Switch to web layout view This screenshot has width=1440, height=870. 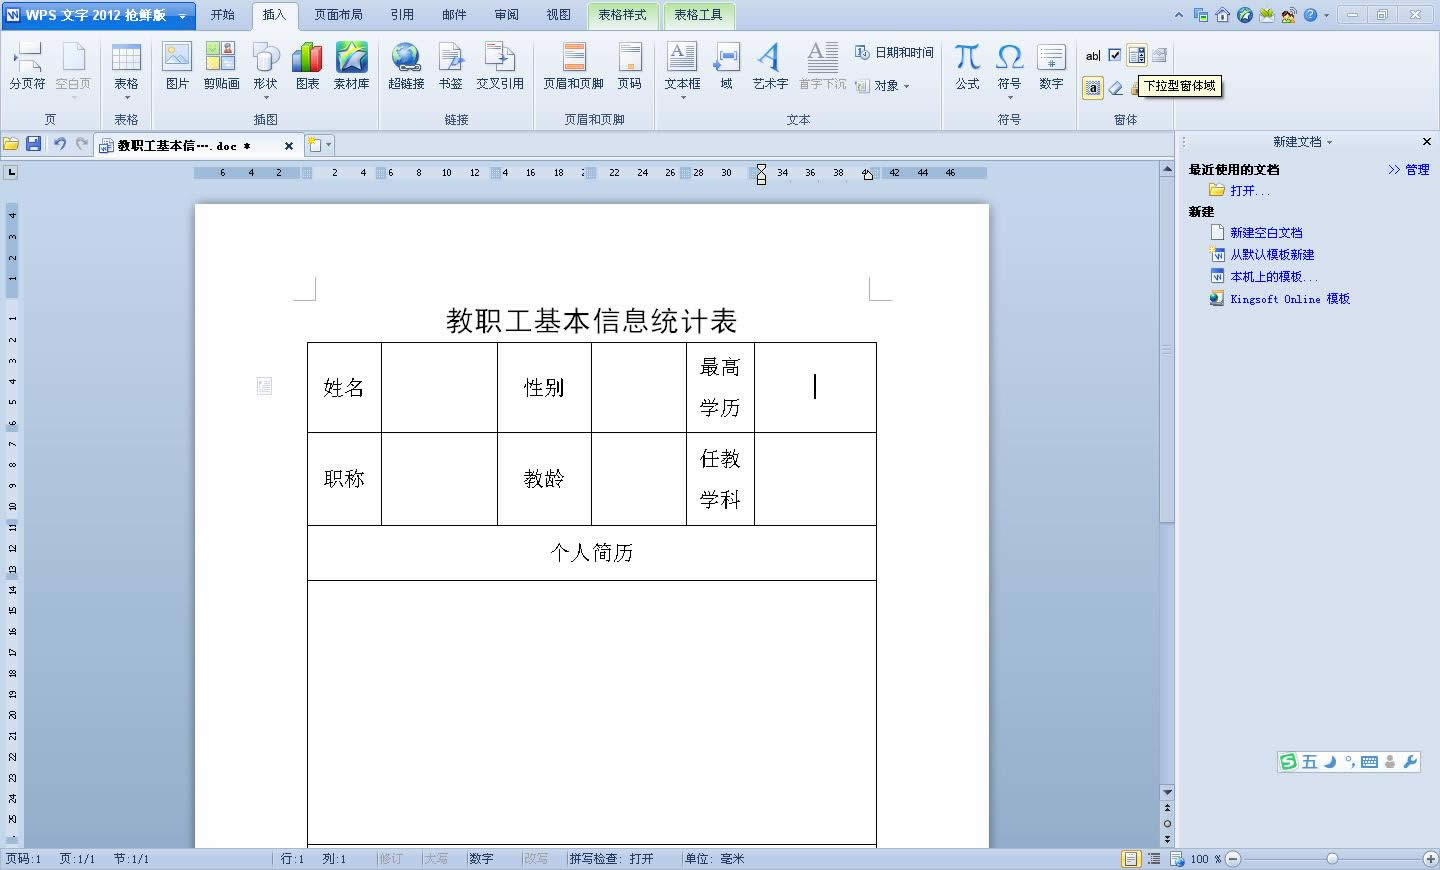(x=1176, y=859)
